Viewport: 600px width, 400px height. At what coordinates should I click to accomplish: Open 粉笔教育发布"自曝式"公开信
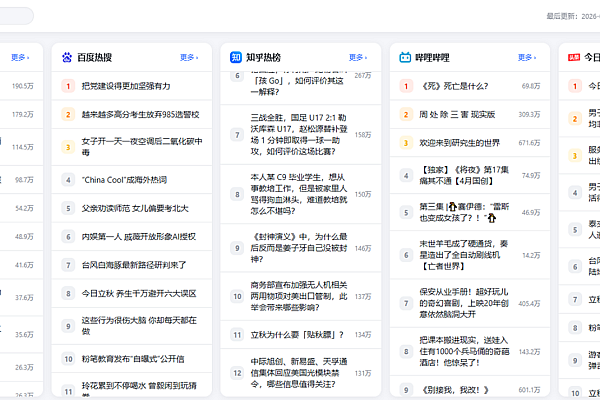[x=133, y=359]
